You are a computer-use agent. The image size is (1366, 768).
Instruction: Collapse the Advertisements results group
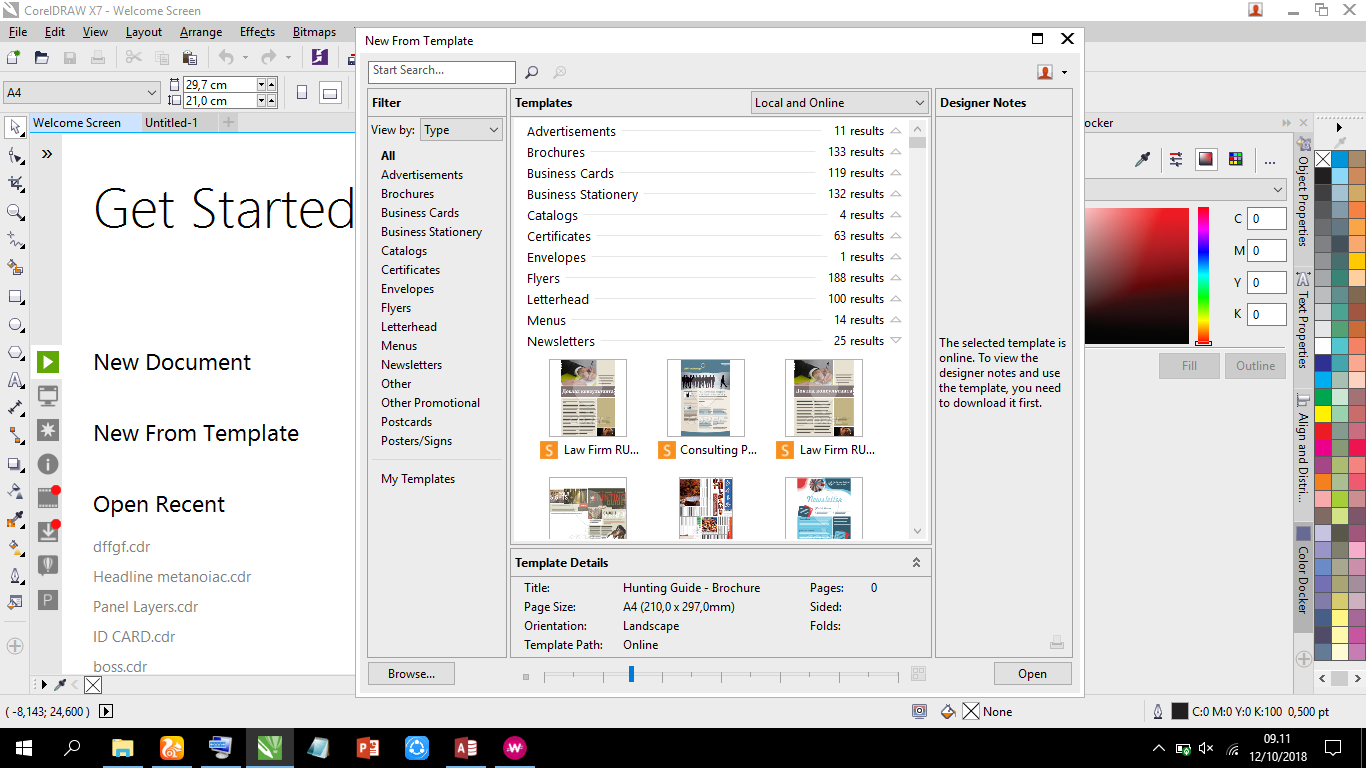(x=896, y=131)
